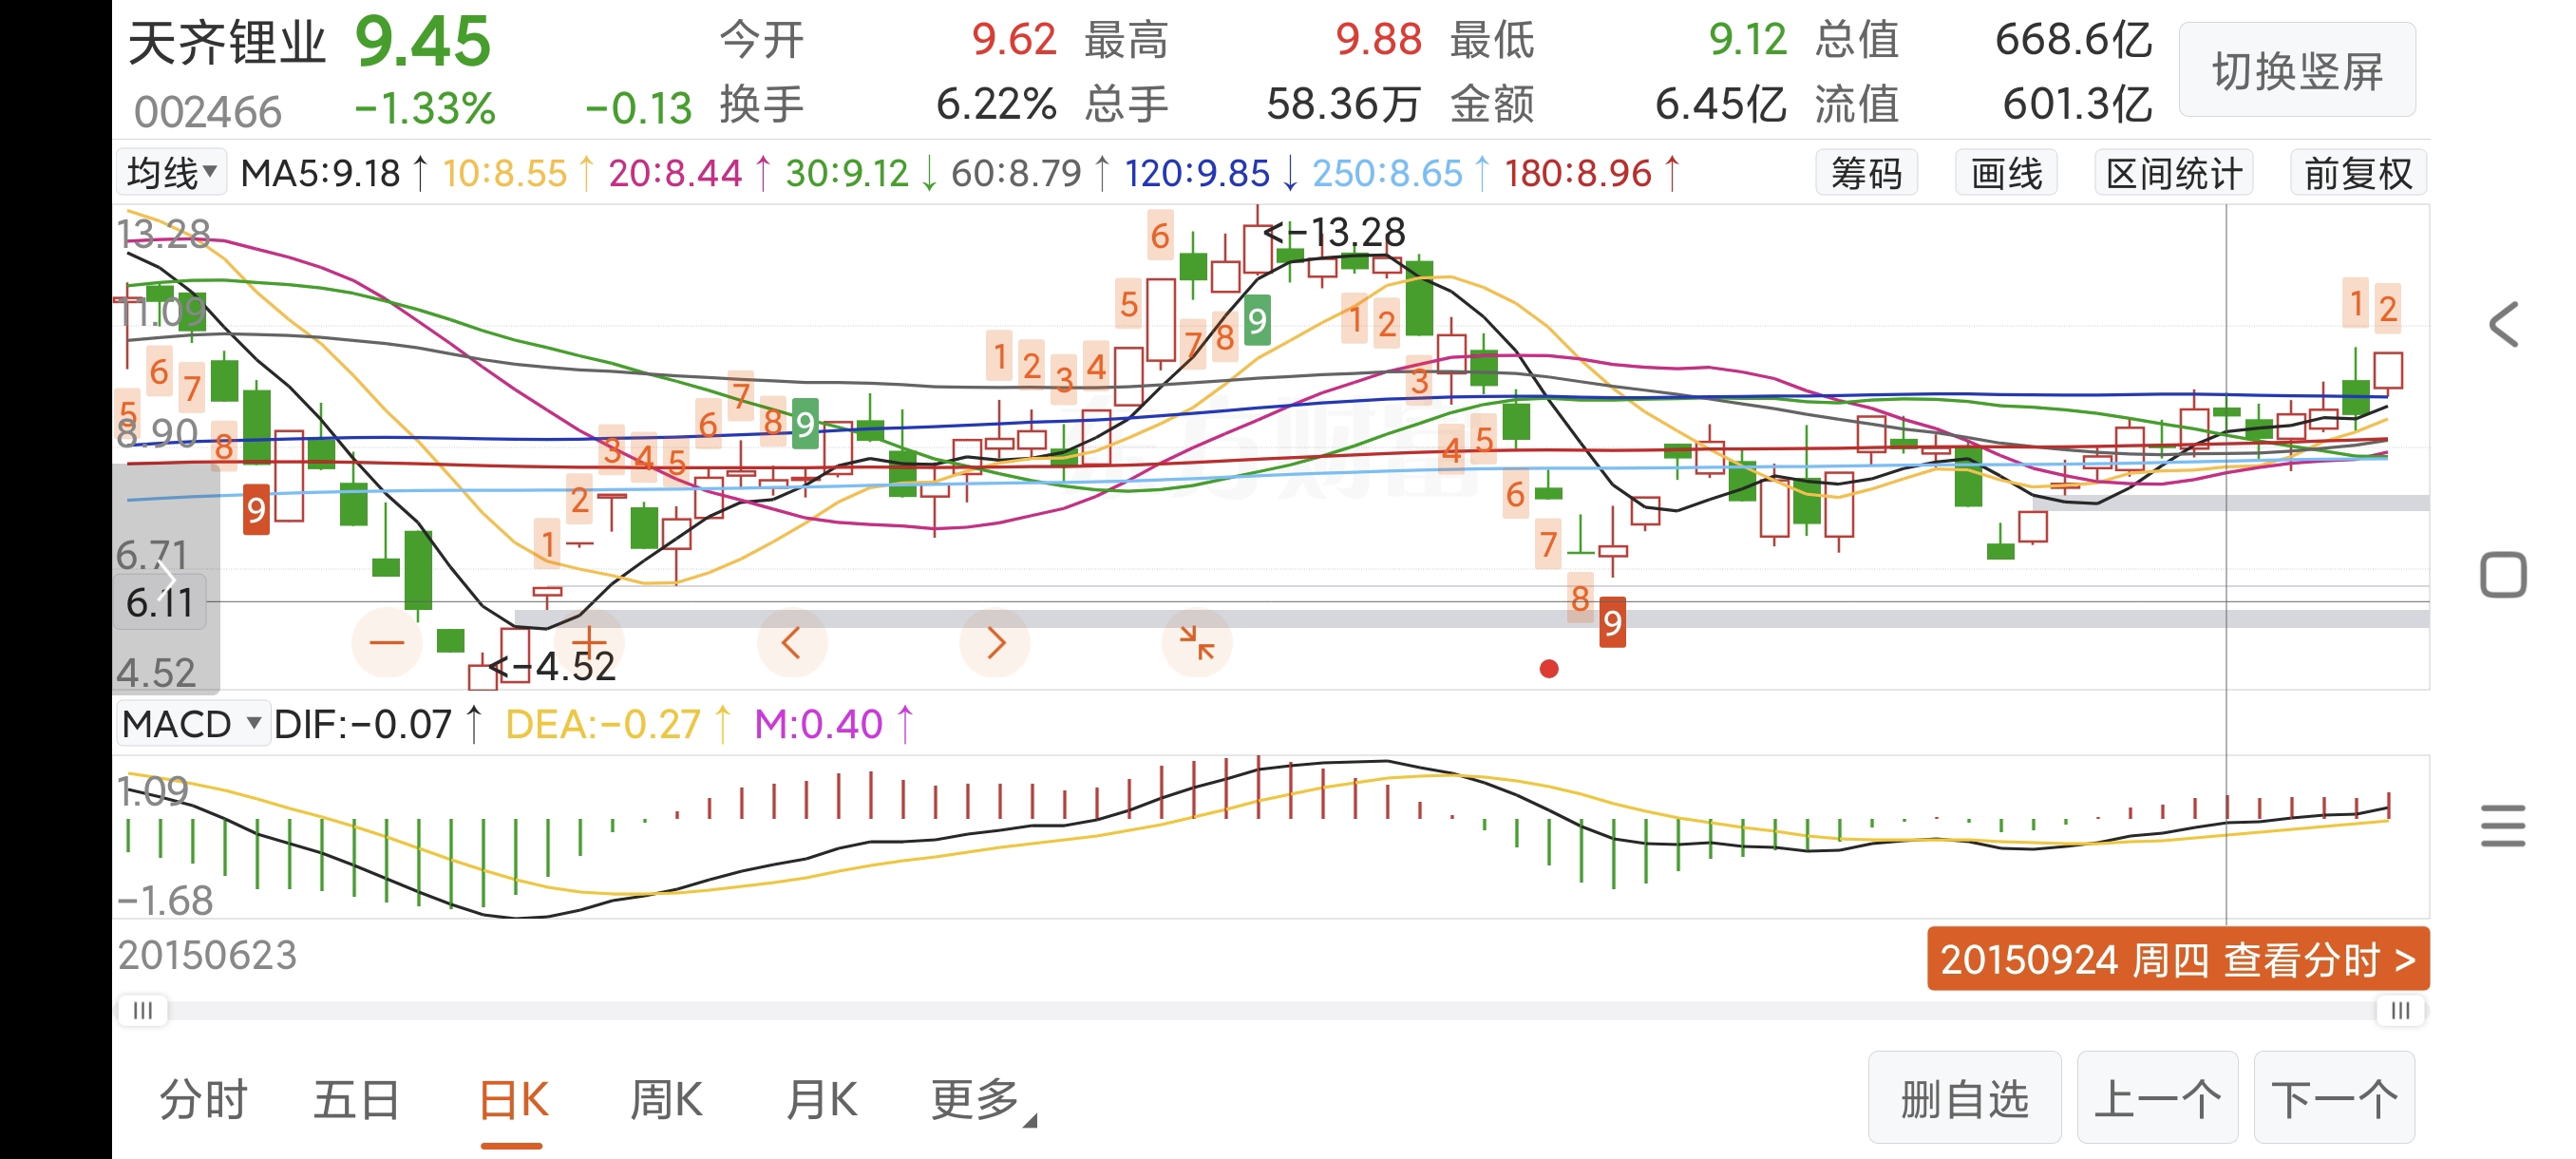Screen dimensions: 2576x1159
Task: Tap start date 20150623 label
Action: click(207, 955)
